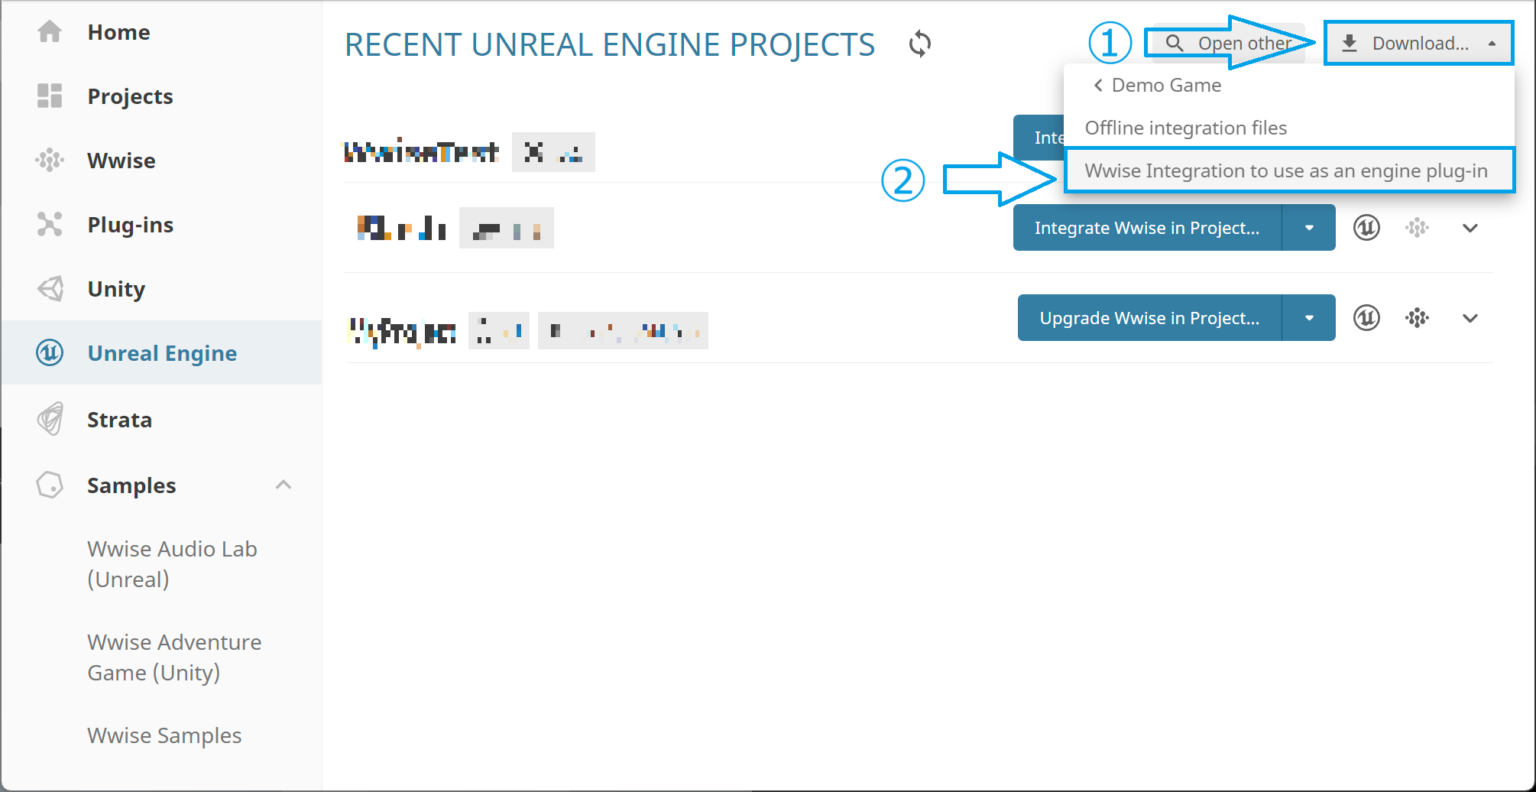The image size is (1536, 792).
Task: Click the Wwise project icon on the middle row
Action: pos(1417,227)
